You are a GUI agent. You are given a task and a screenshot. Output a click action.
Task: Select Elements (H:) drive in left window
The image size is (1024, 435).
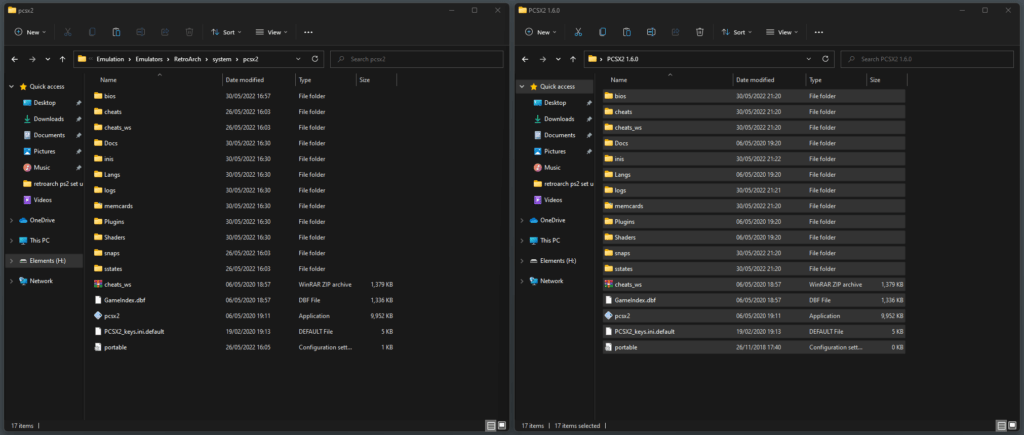tap(44, 261)
